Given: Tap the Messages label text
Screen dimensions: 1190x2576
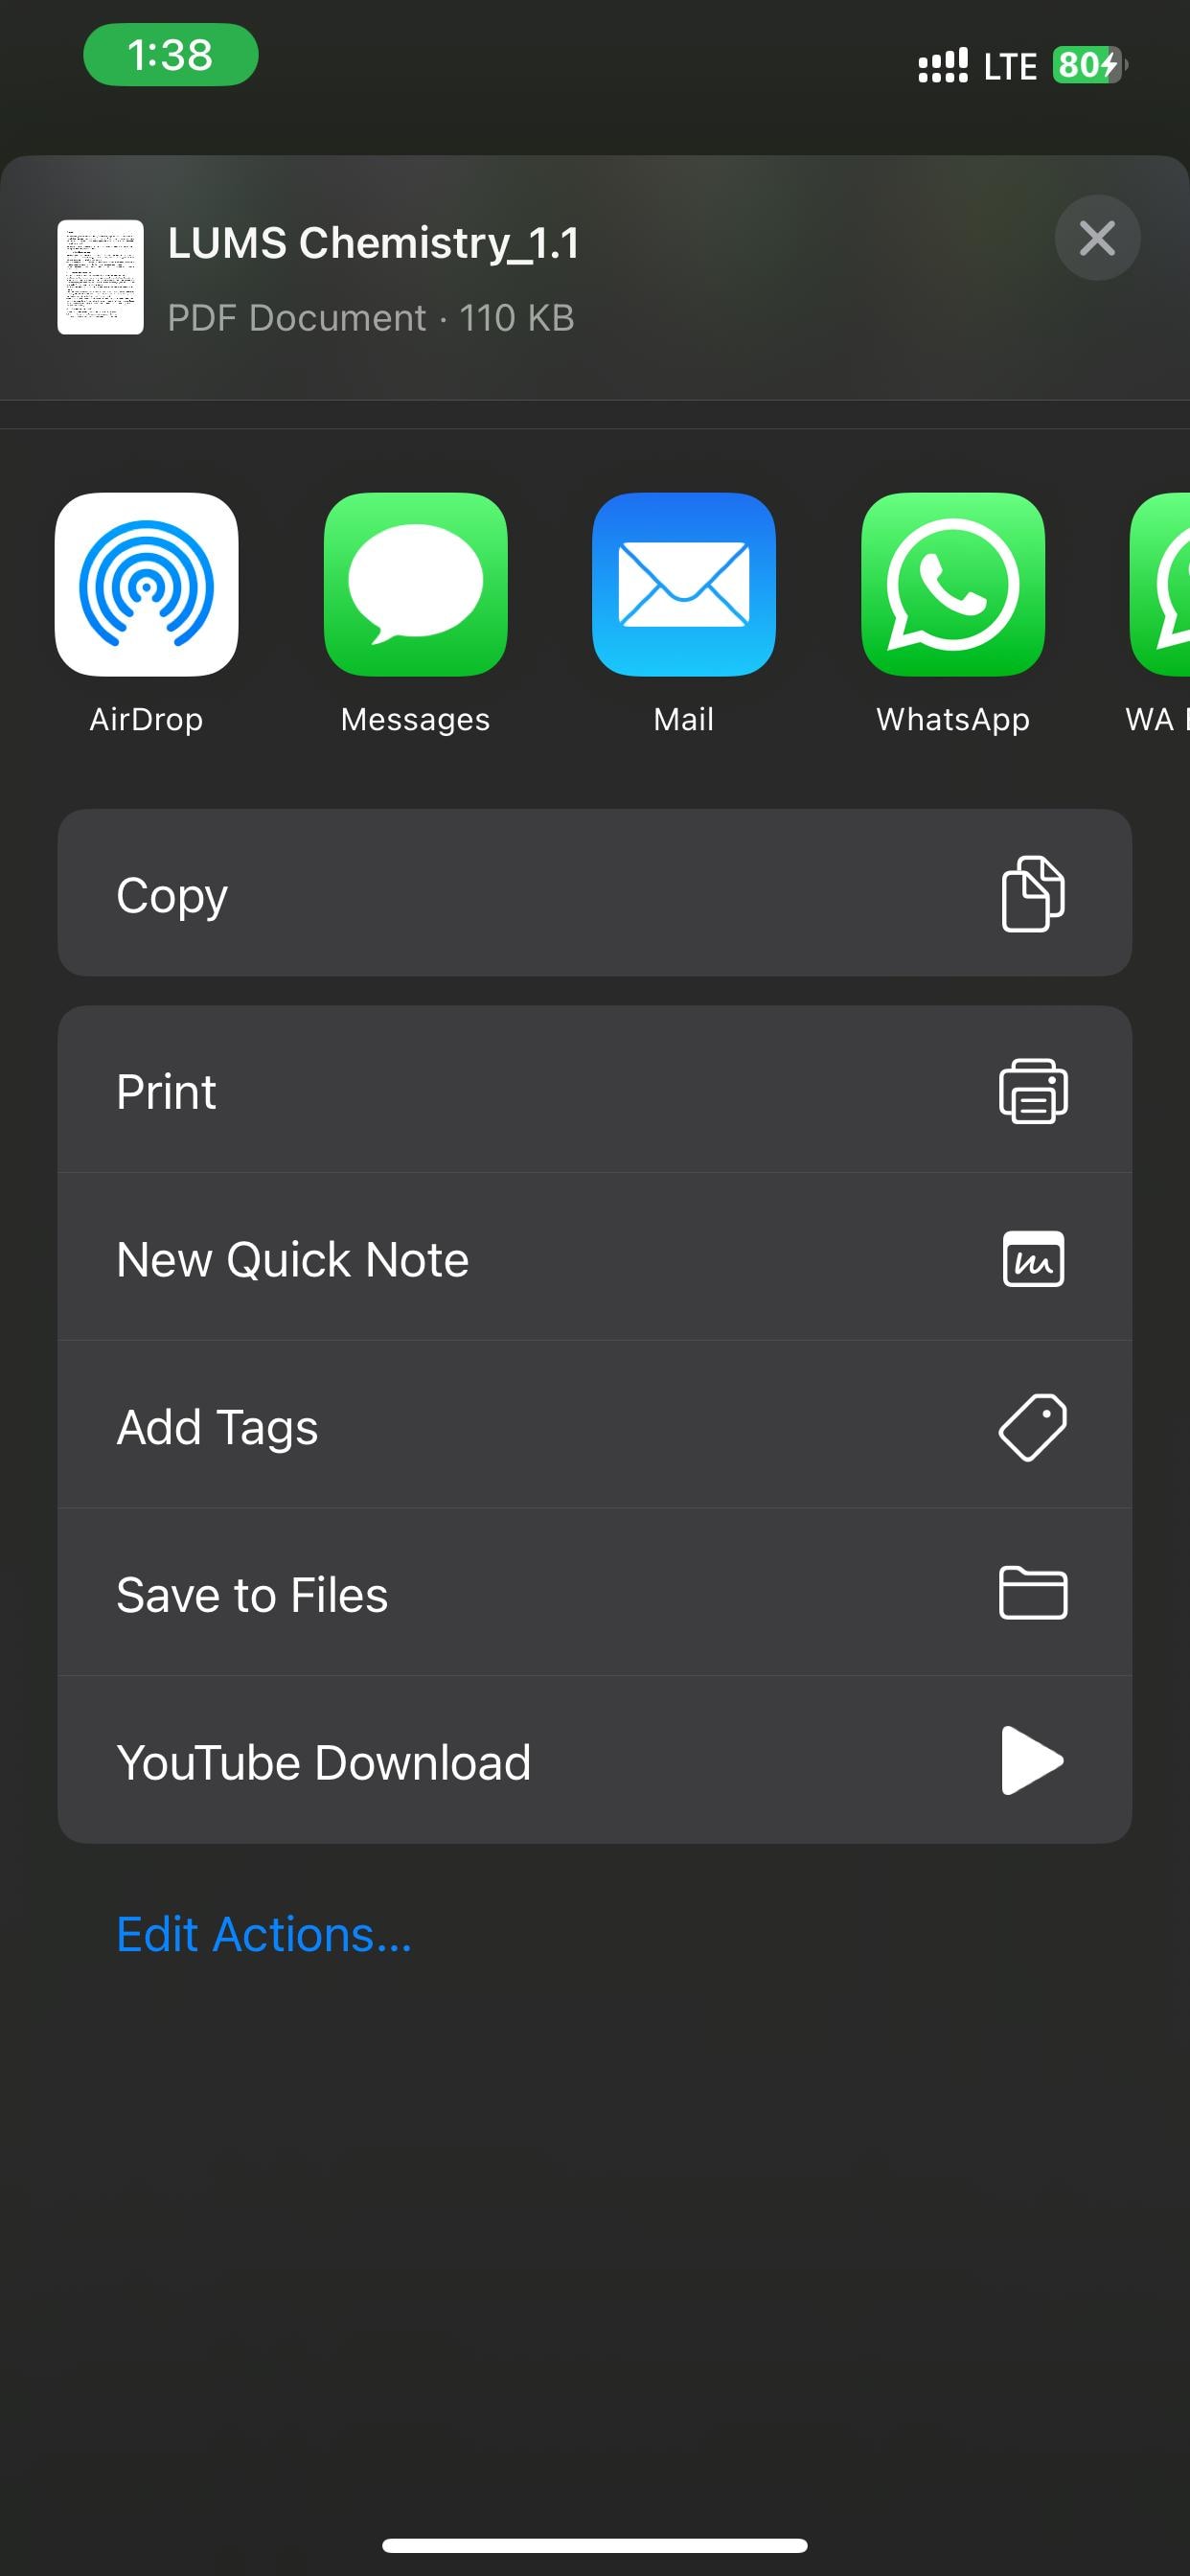Looking at the screenshot, I should pos(415,720).
